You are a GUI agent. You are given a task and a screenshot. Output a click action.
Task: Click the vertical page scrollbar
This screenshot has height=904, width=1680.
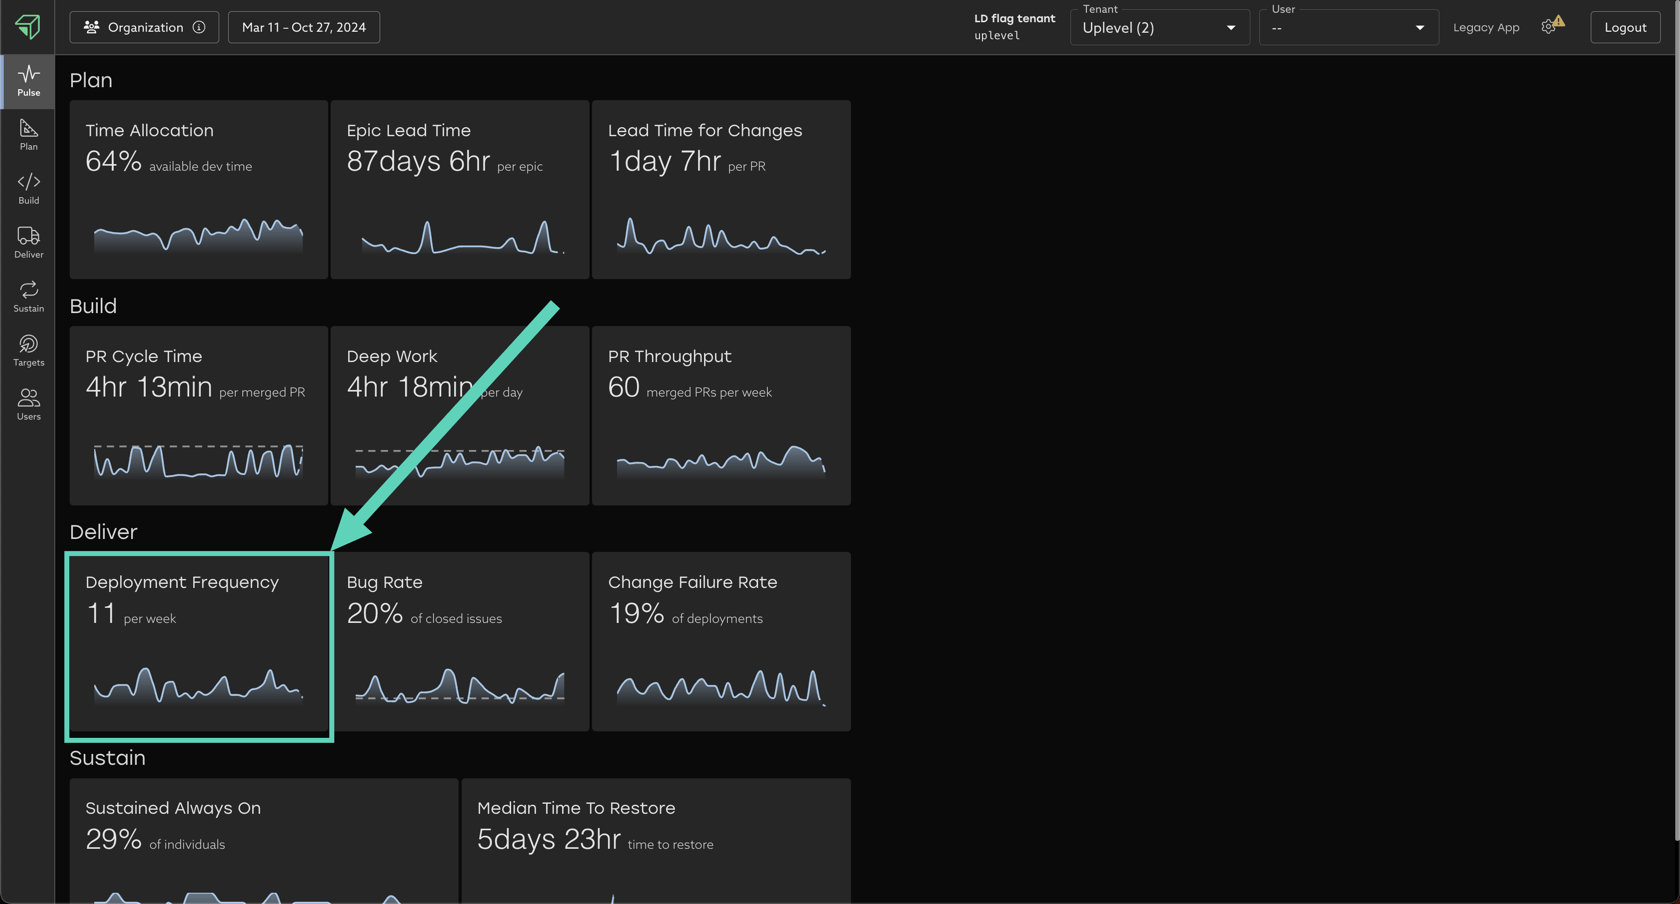[1676, 420]
